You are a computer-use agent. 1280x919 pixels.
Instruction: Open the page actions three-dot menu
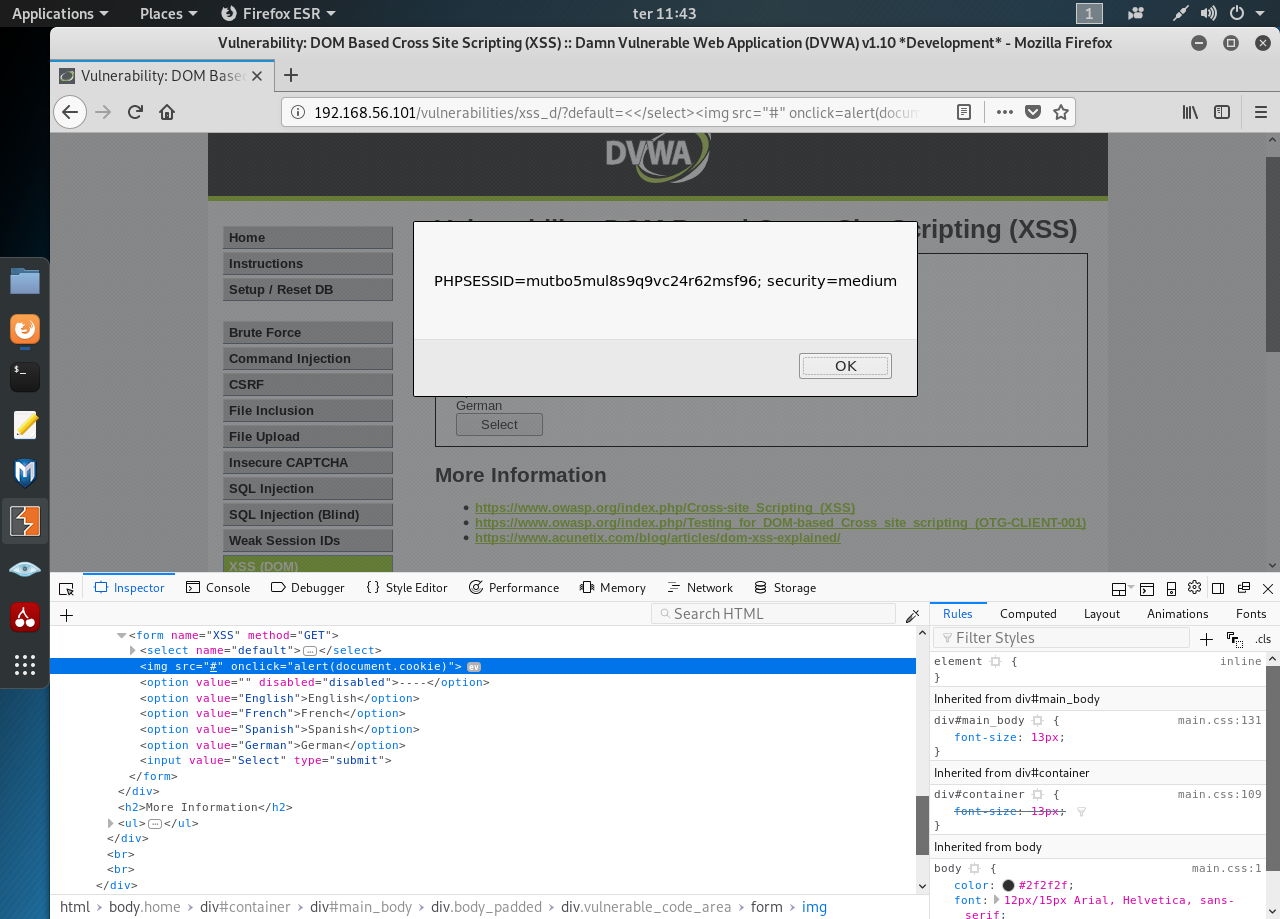click(1005, 112)
